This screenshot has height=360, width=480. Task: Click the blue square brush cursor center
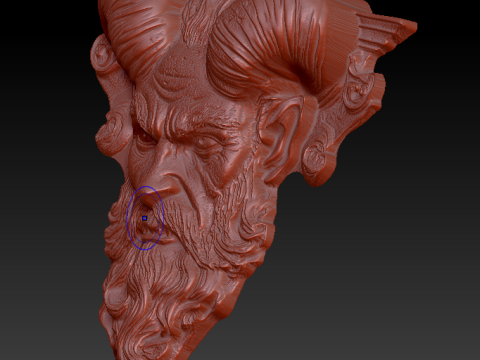pos(144,218)
